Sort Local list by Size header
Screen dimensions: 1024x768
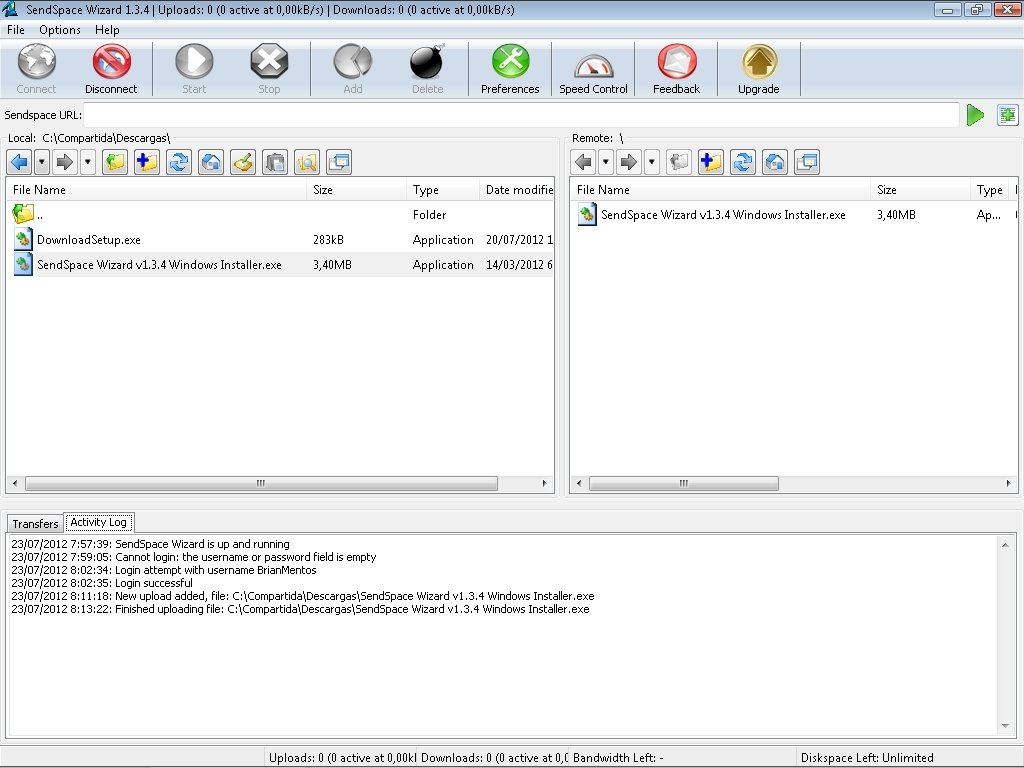pos(356,189)
